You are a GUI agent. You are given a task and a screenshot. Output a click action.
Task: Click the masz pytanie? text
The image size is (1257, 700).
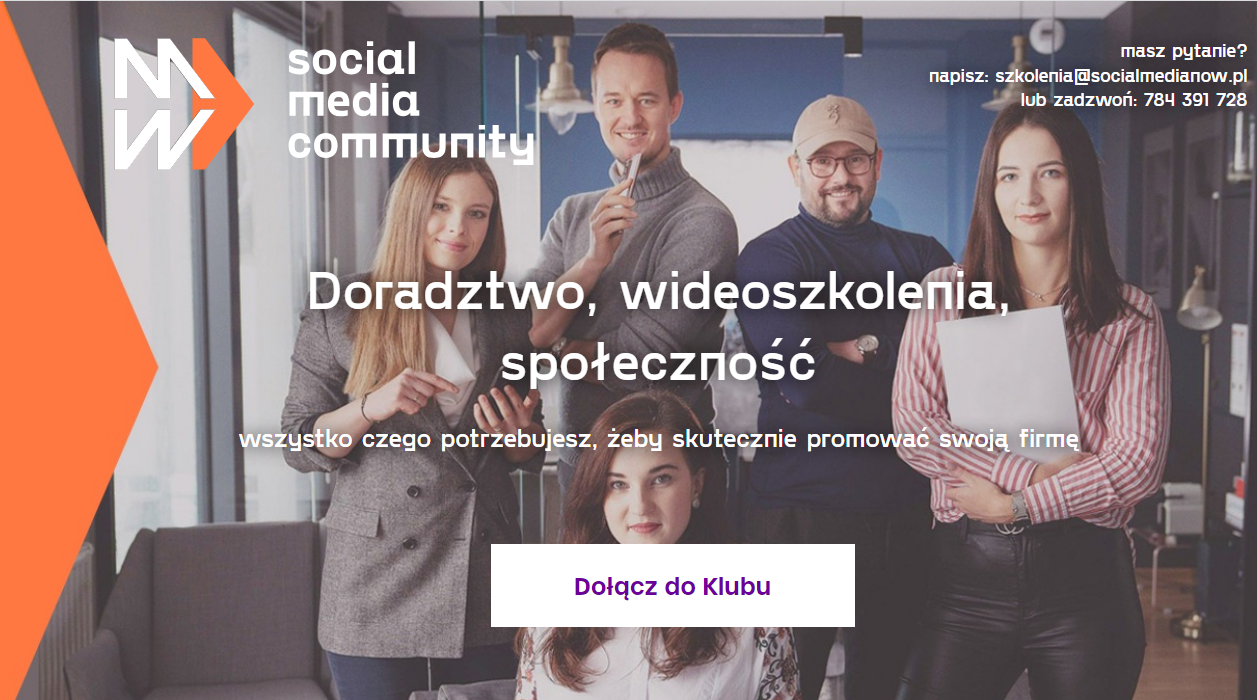[1184, 51]
